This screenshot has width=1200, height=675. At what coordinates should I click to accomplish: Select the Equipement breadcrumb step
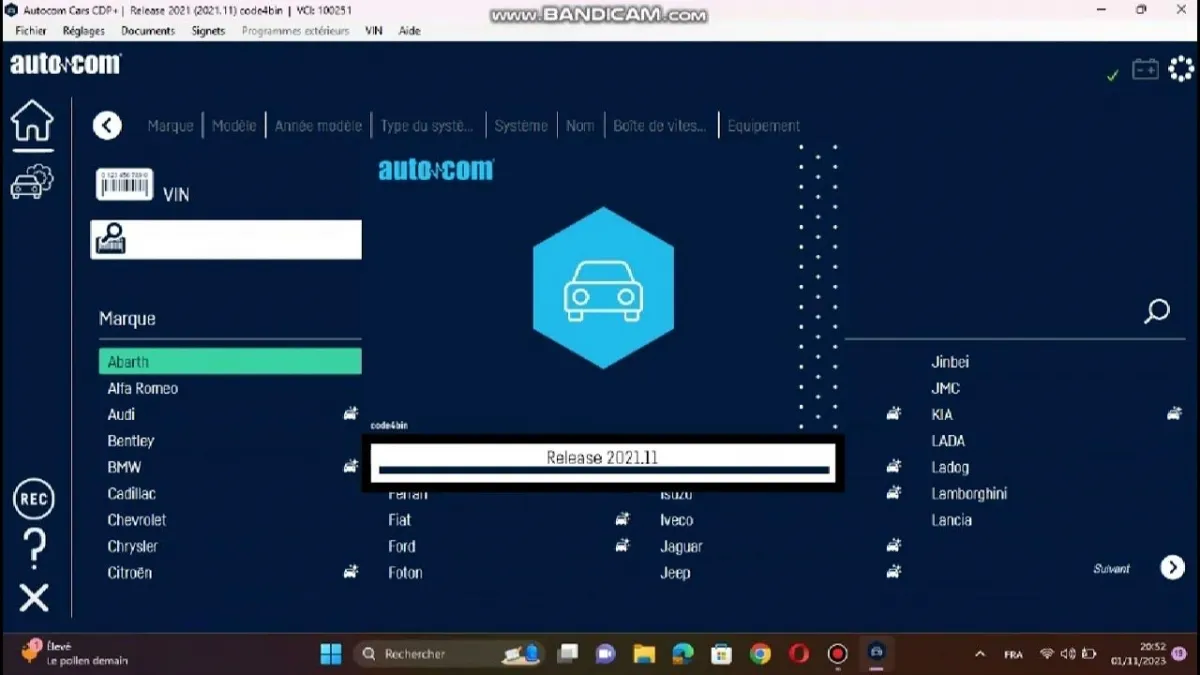[764, 126]
